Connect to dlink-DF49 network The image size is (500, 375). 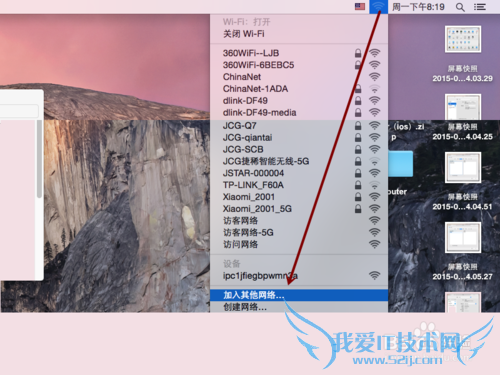click(x=299, y=101)
